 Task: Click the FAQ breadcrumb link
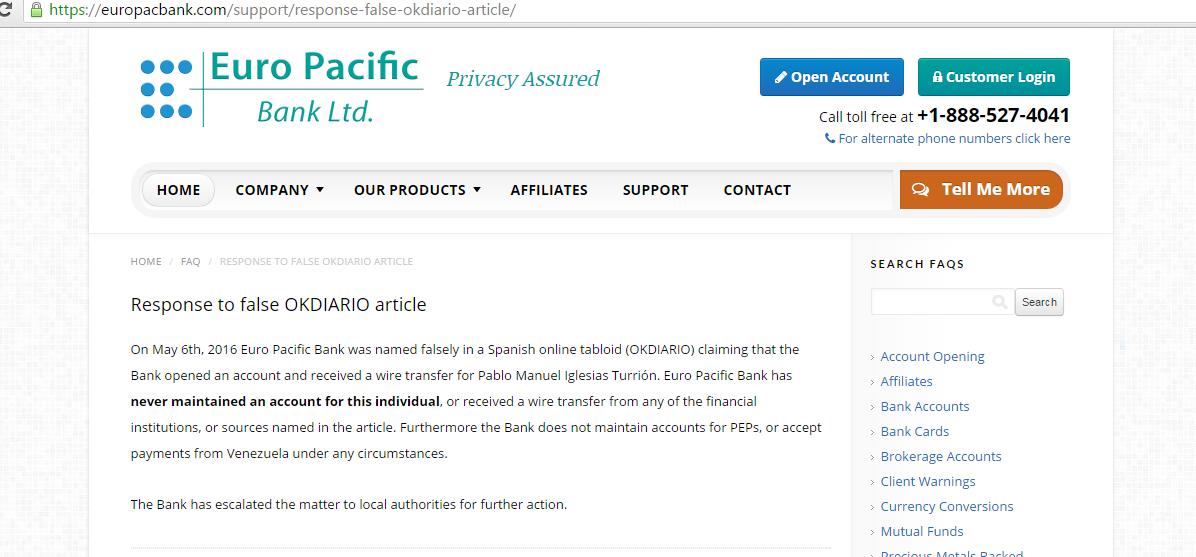pyautogui.click(x=191, y=261)
